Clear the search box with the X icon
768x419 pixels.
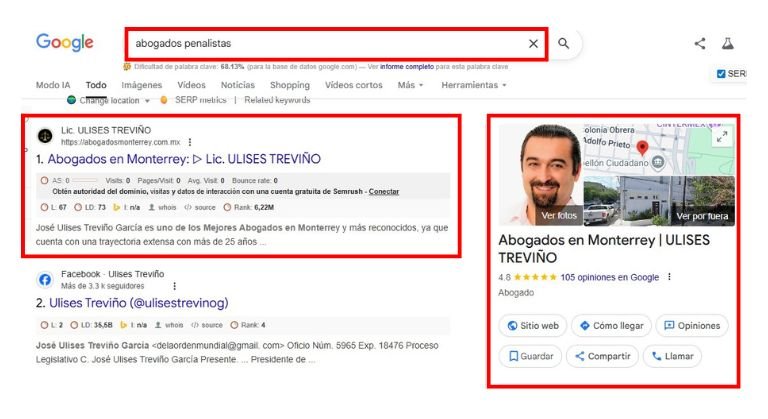[533, 44]
